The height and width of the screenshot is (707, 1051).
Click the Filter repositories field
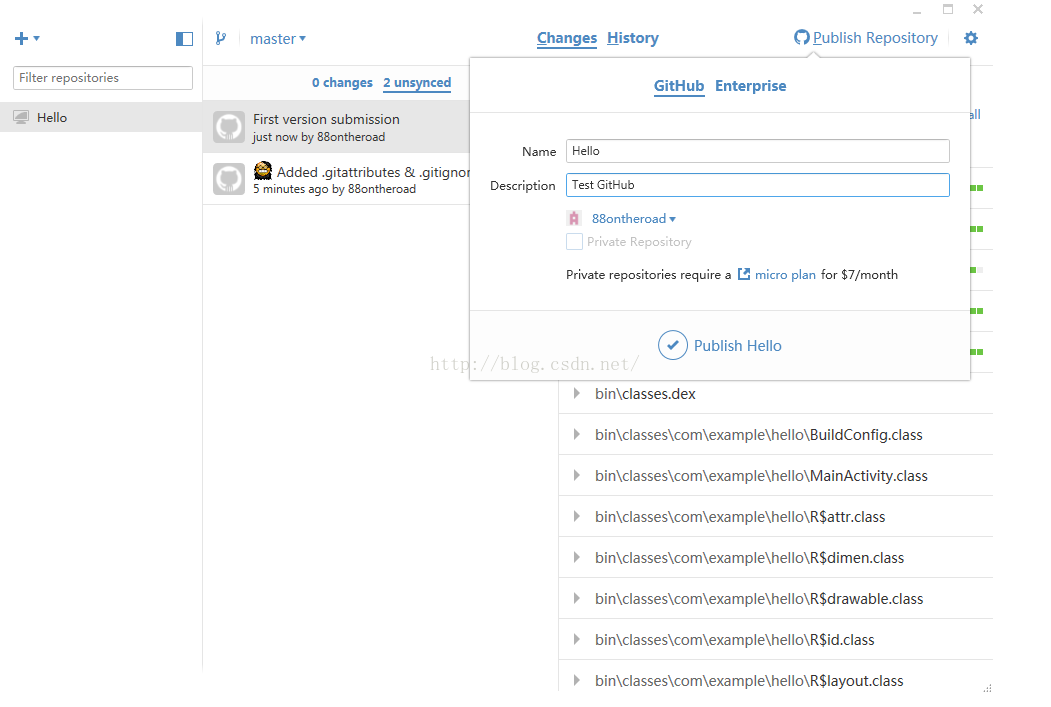click(103, 78)
